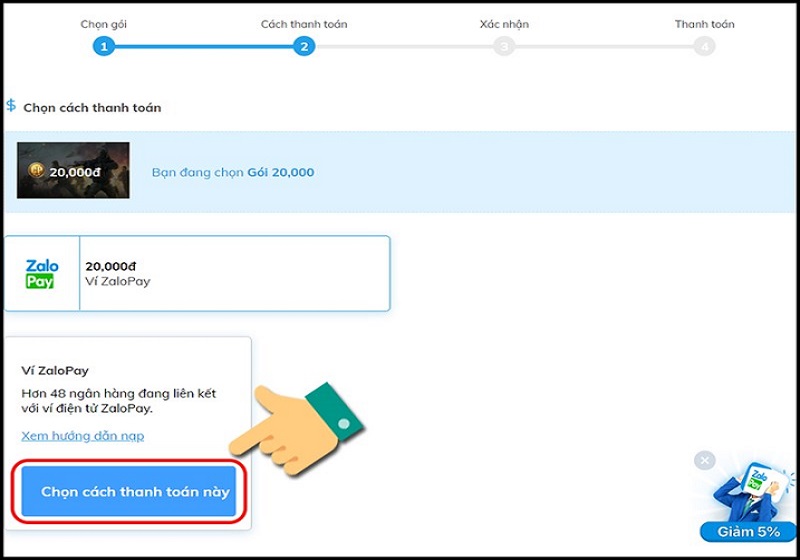Click the step 1 circle for Chọn gói
The height and width of the screenshot is (560, 800).
click(x=104, y=47)
